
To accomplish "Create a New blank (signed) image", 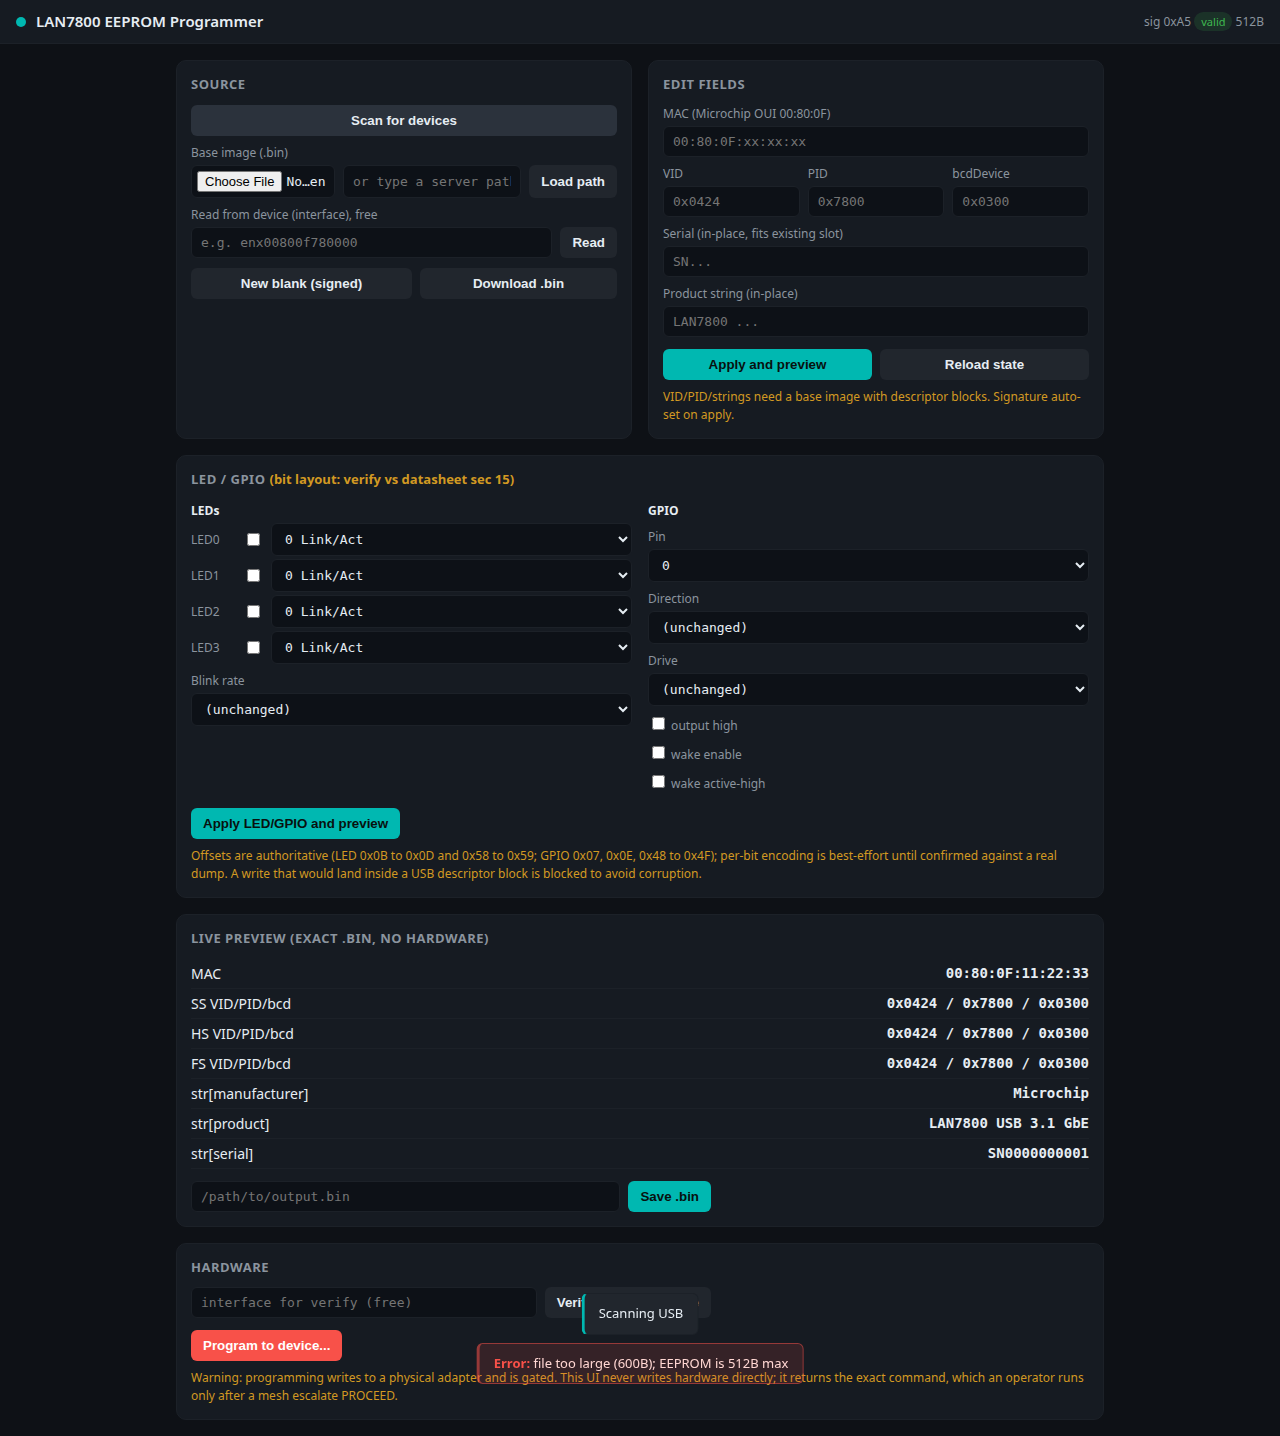I will coord(301,284).
